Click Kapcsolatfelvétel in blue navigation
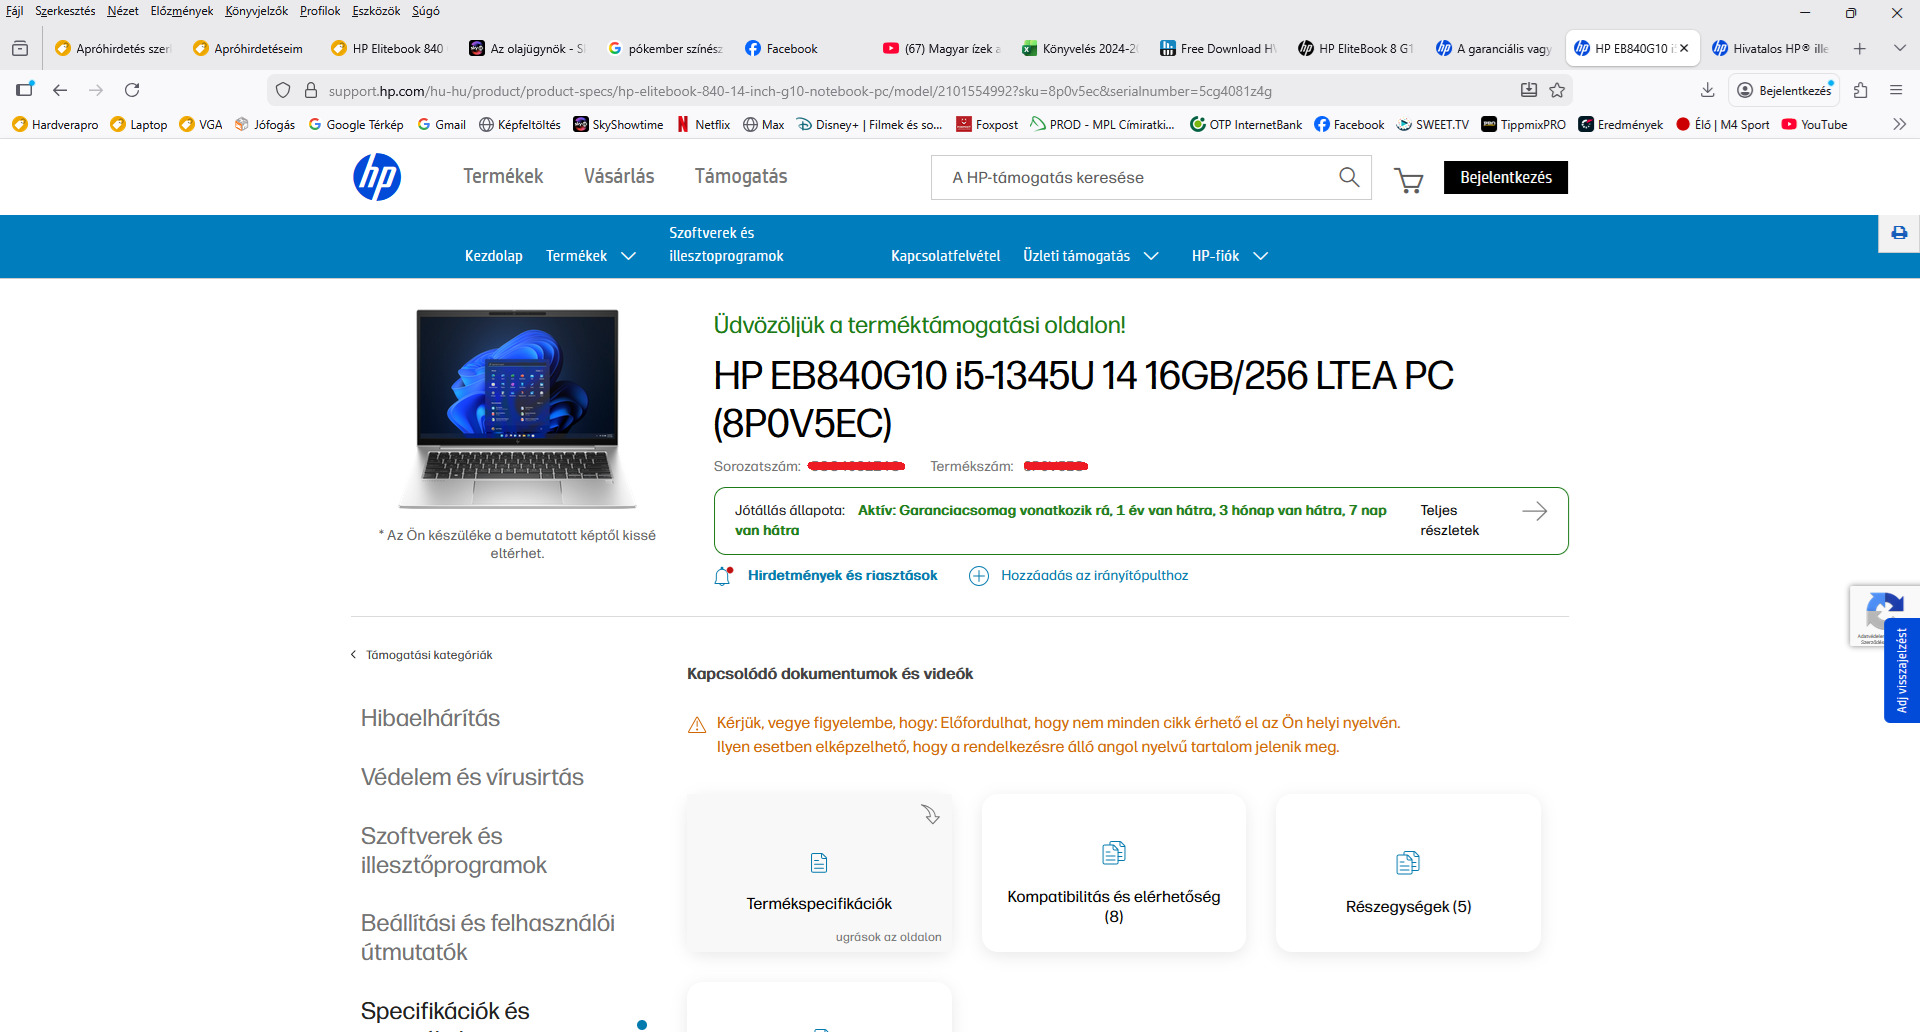The width and height of the screenshot is (1920, 1032). click(946, 256)
